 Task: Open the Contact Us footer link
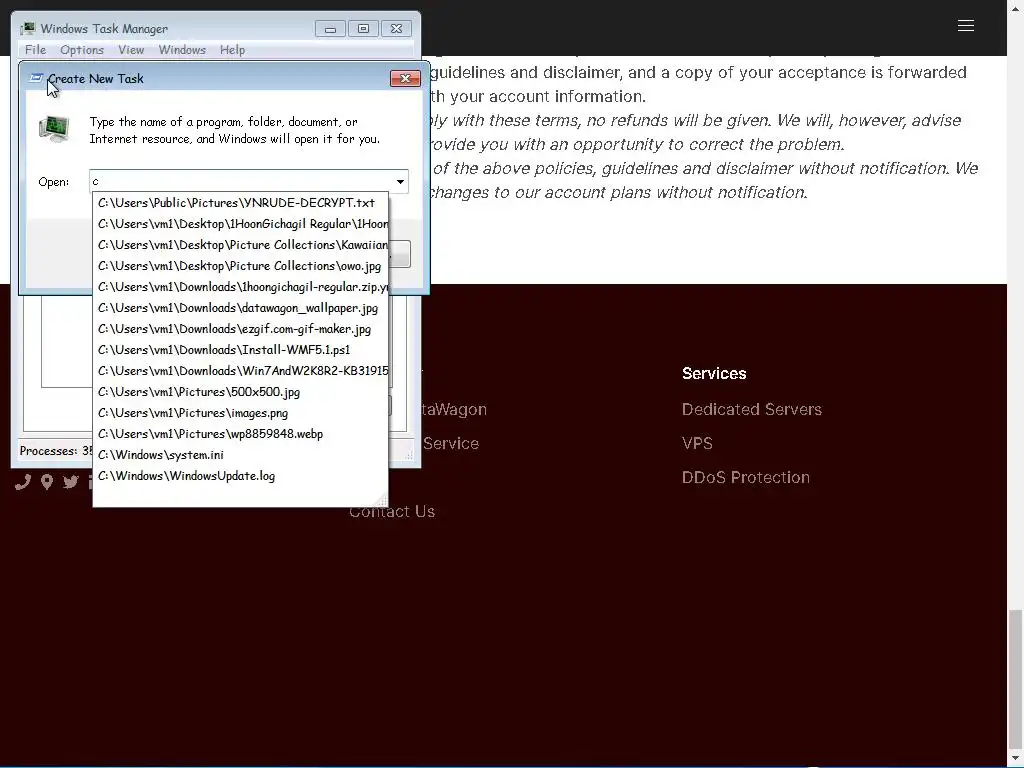click(392, 511)
